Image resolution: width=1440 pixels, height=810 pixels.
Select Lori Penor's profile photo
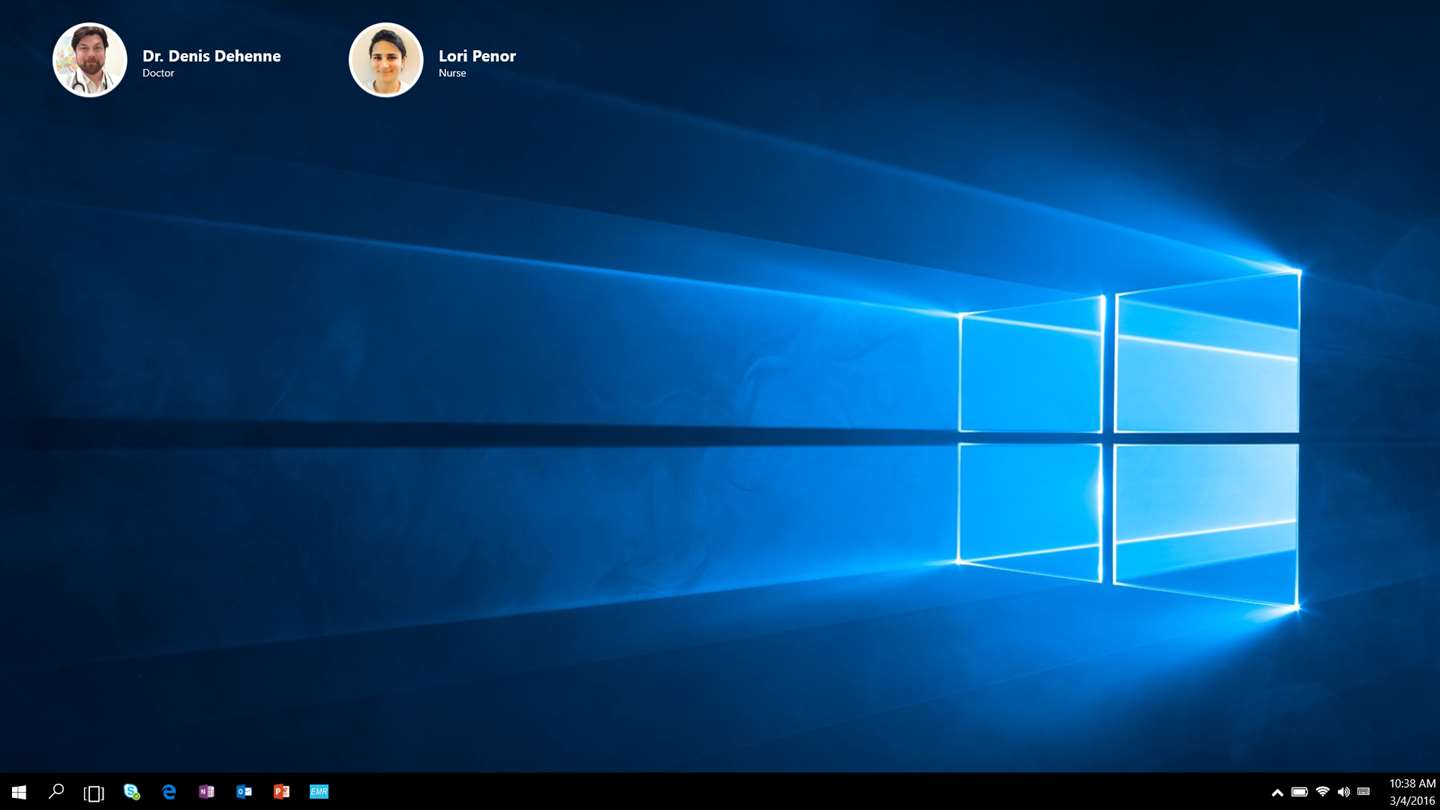pos(386,60)
